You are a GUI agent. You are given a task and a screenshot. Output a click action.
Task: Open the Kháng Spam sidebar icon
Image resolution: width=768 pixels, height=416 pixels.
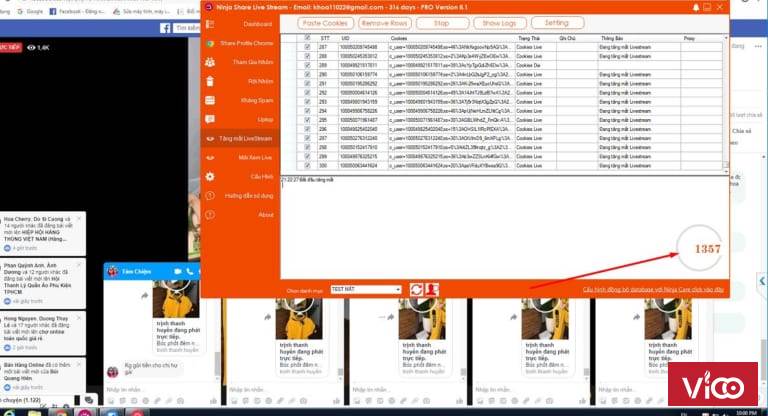coord(210,100)
